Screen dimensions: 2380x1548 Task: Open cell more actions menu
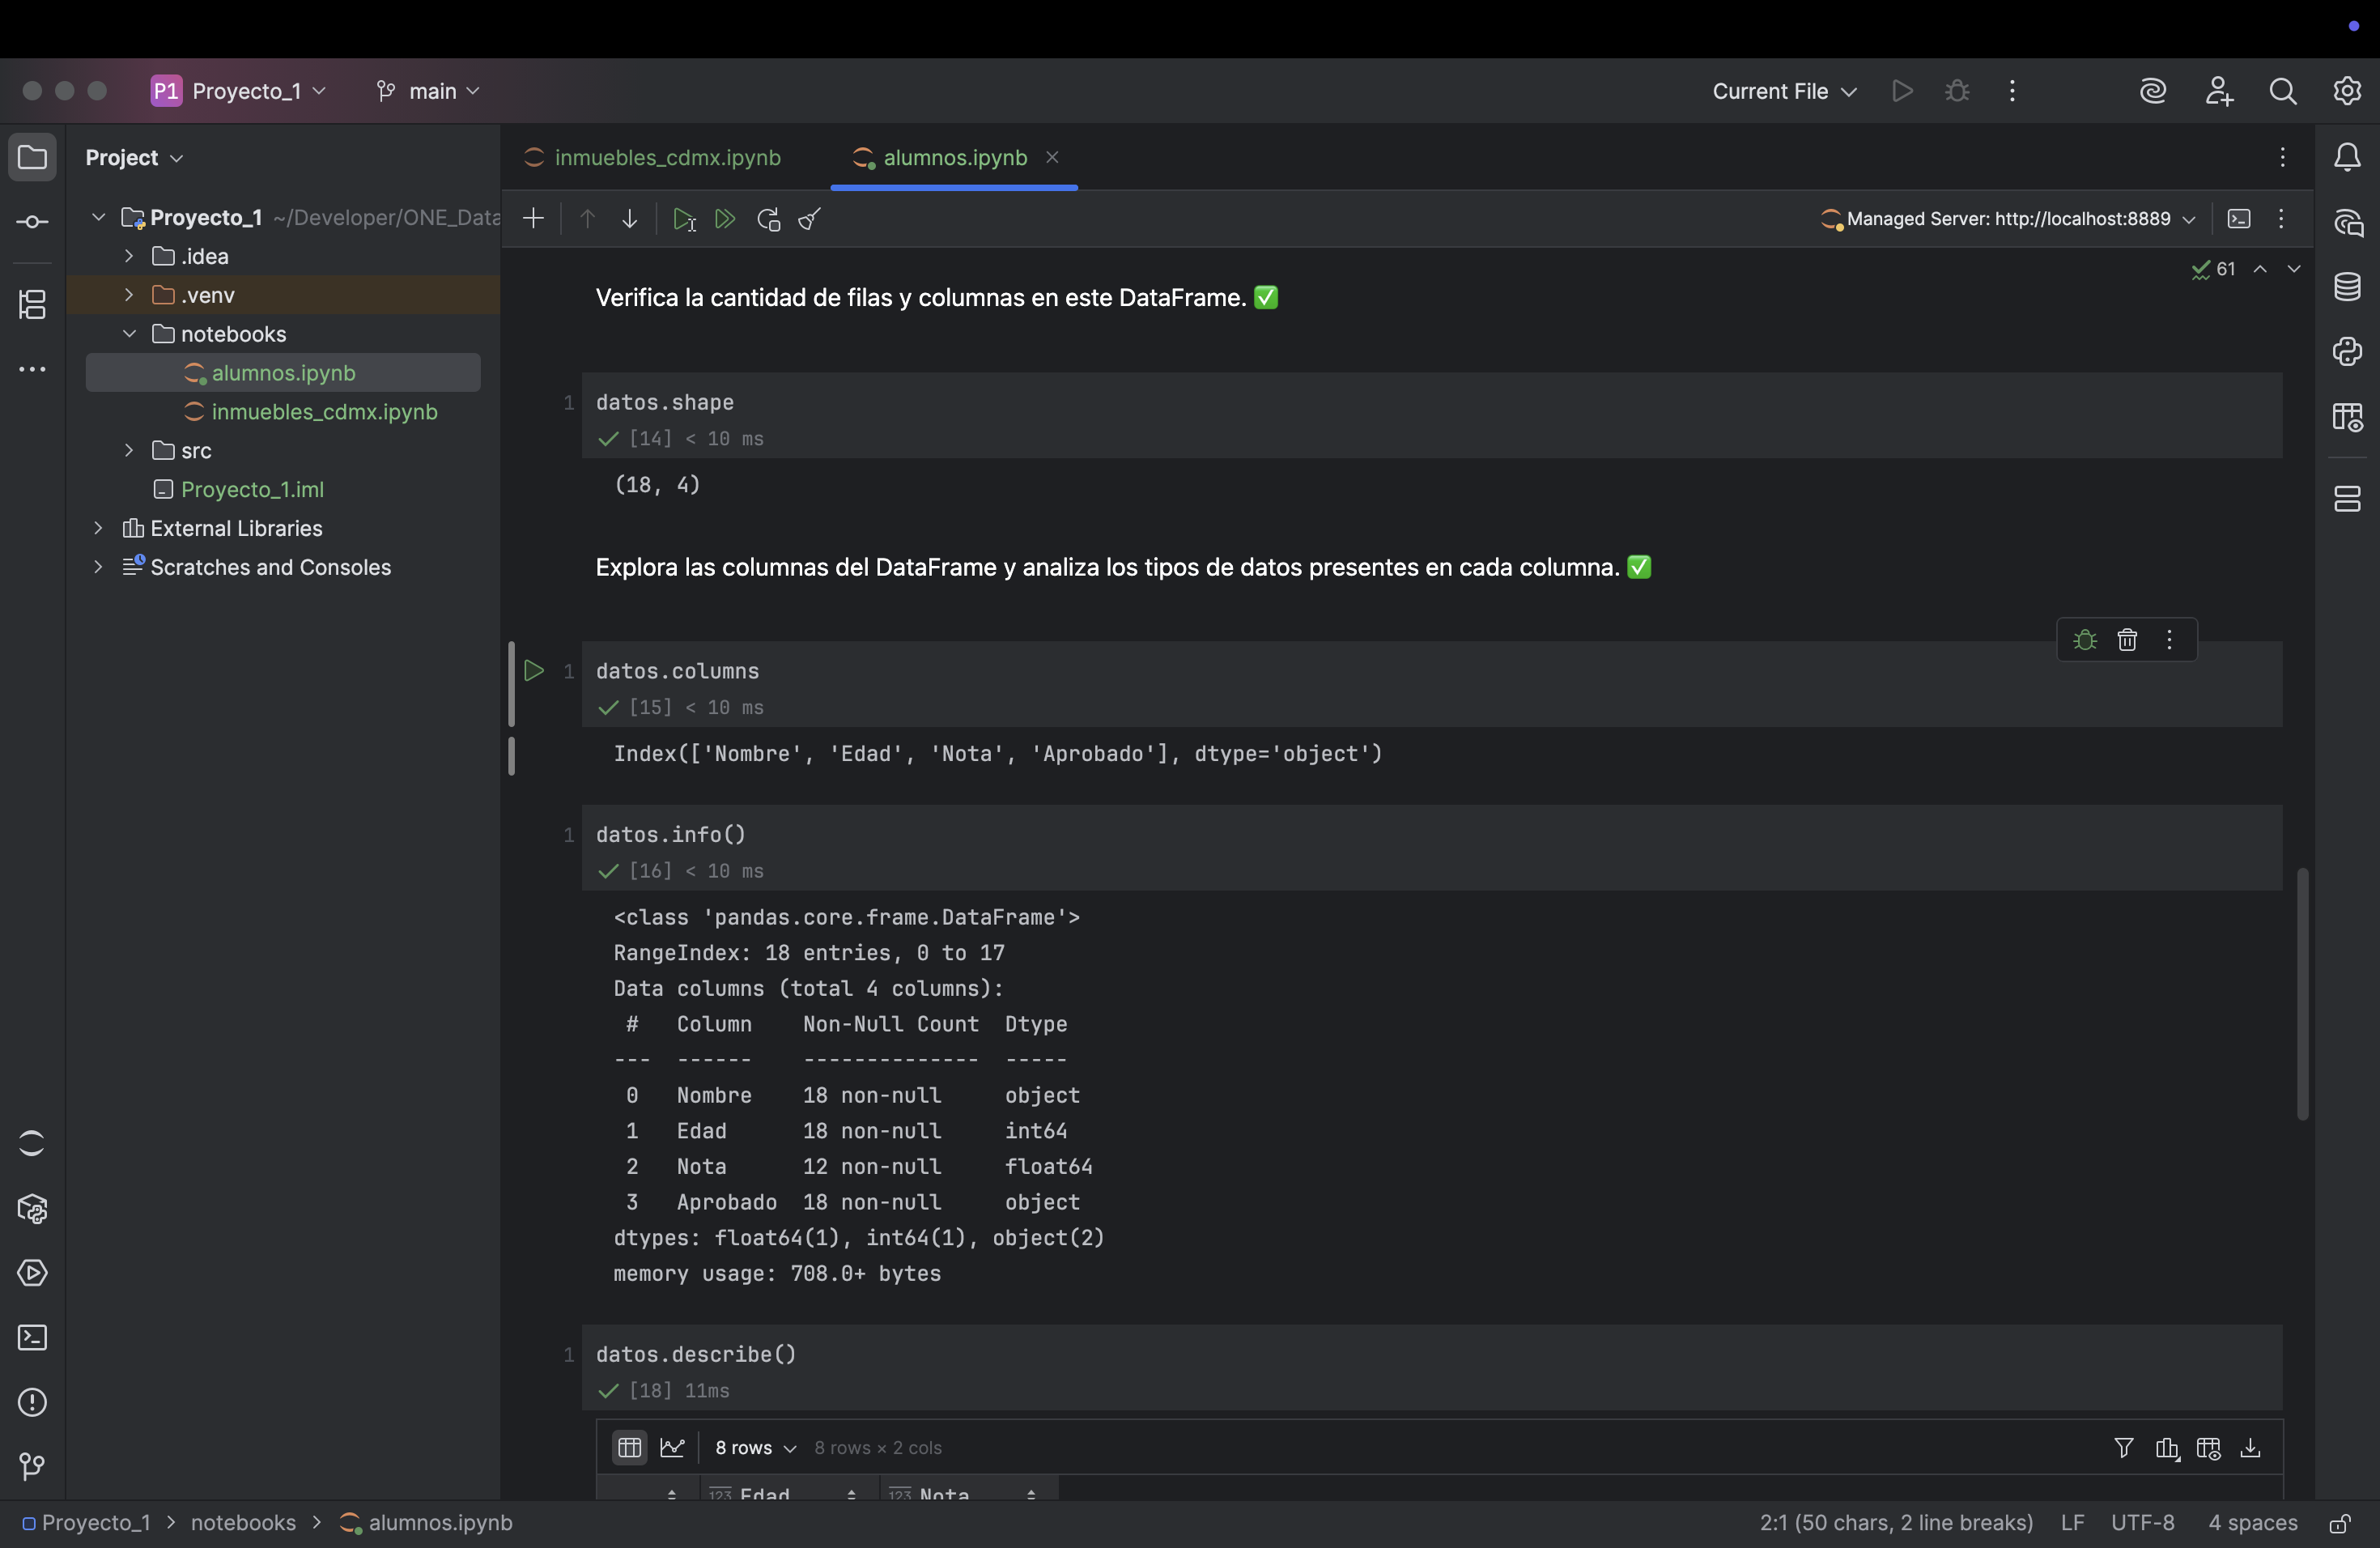(2170, 640)
